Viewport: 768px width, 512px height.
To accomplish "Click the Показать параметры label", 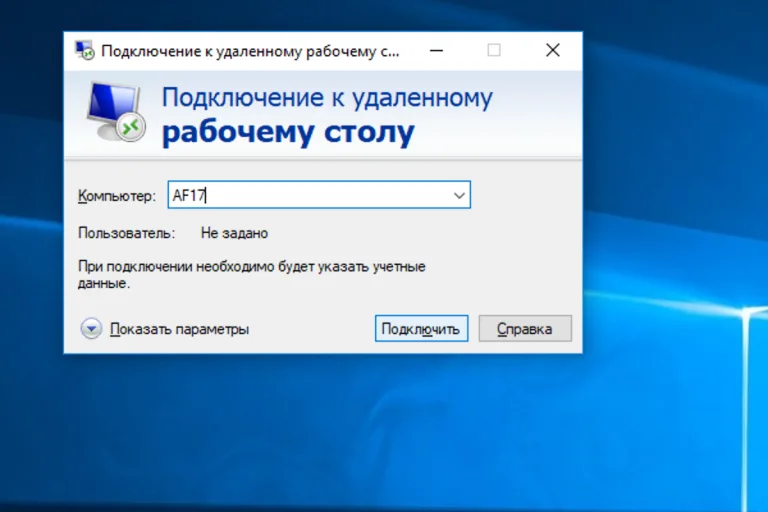I will point(179,329).
